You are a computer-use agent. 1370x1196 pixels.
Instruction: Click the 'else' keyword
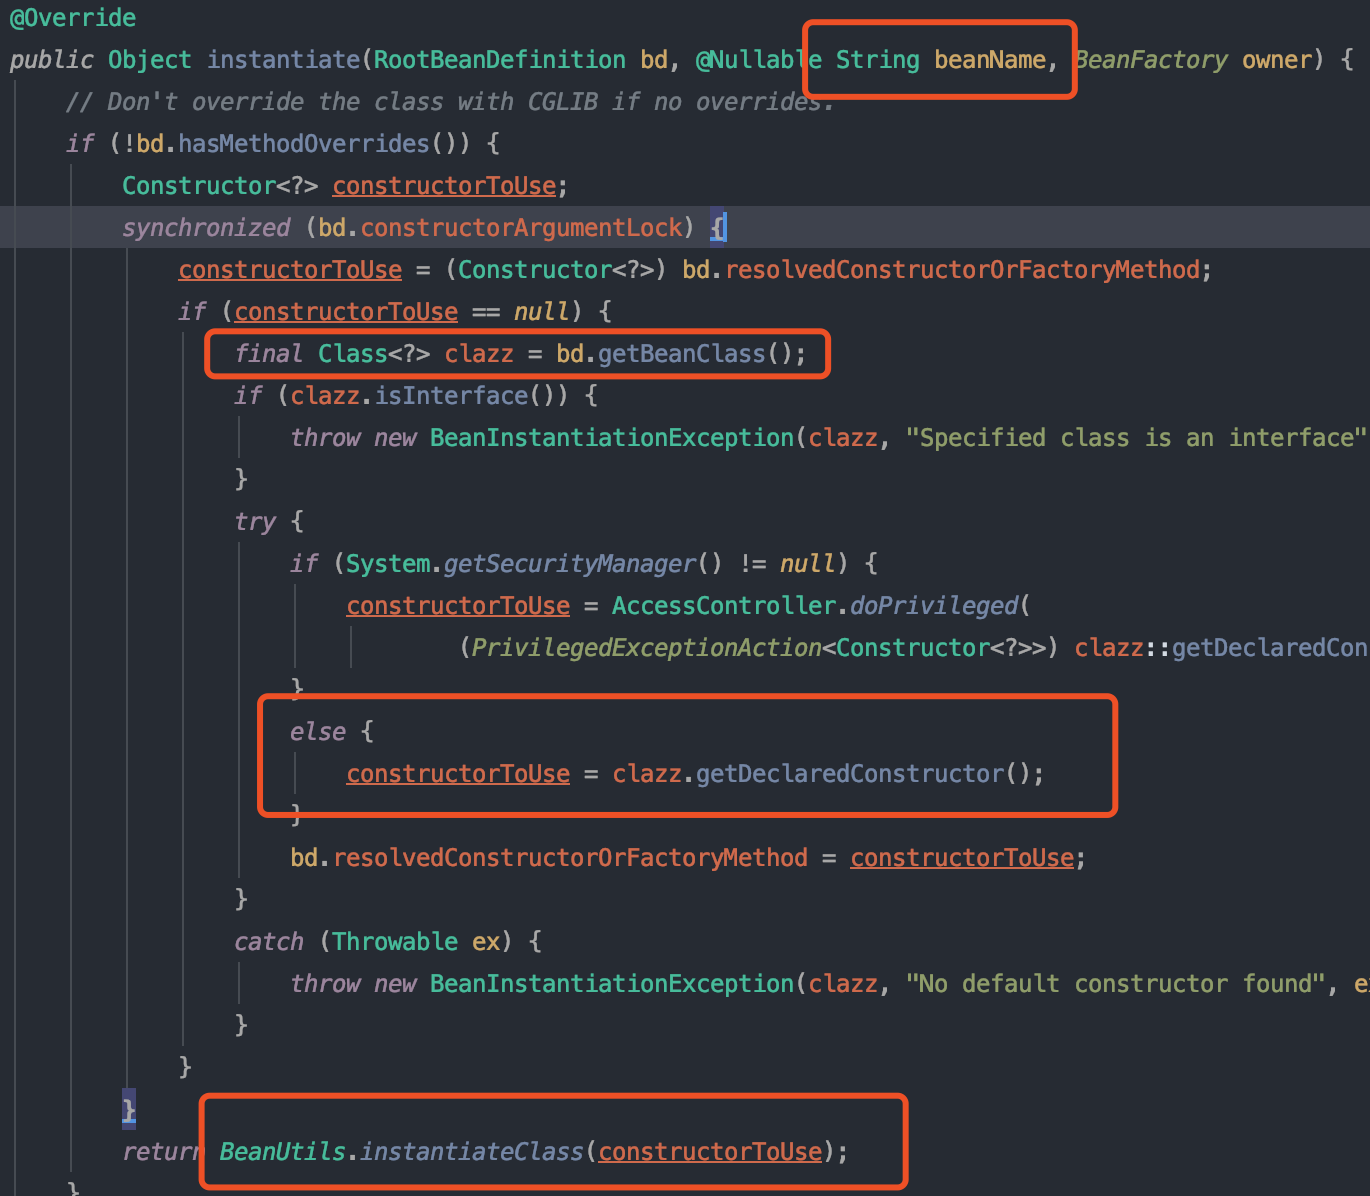317,732
